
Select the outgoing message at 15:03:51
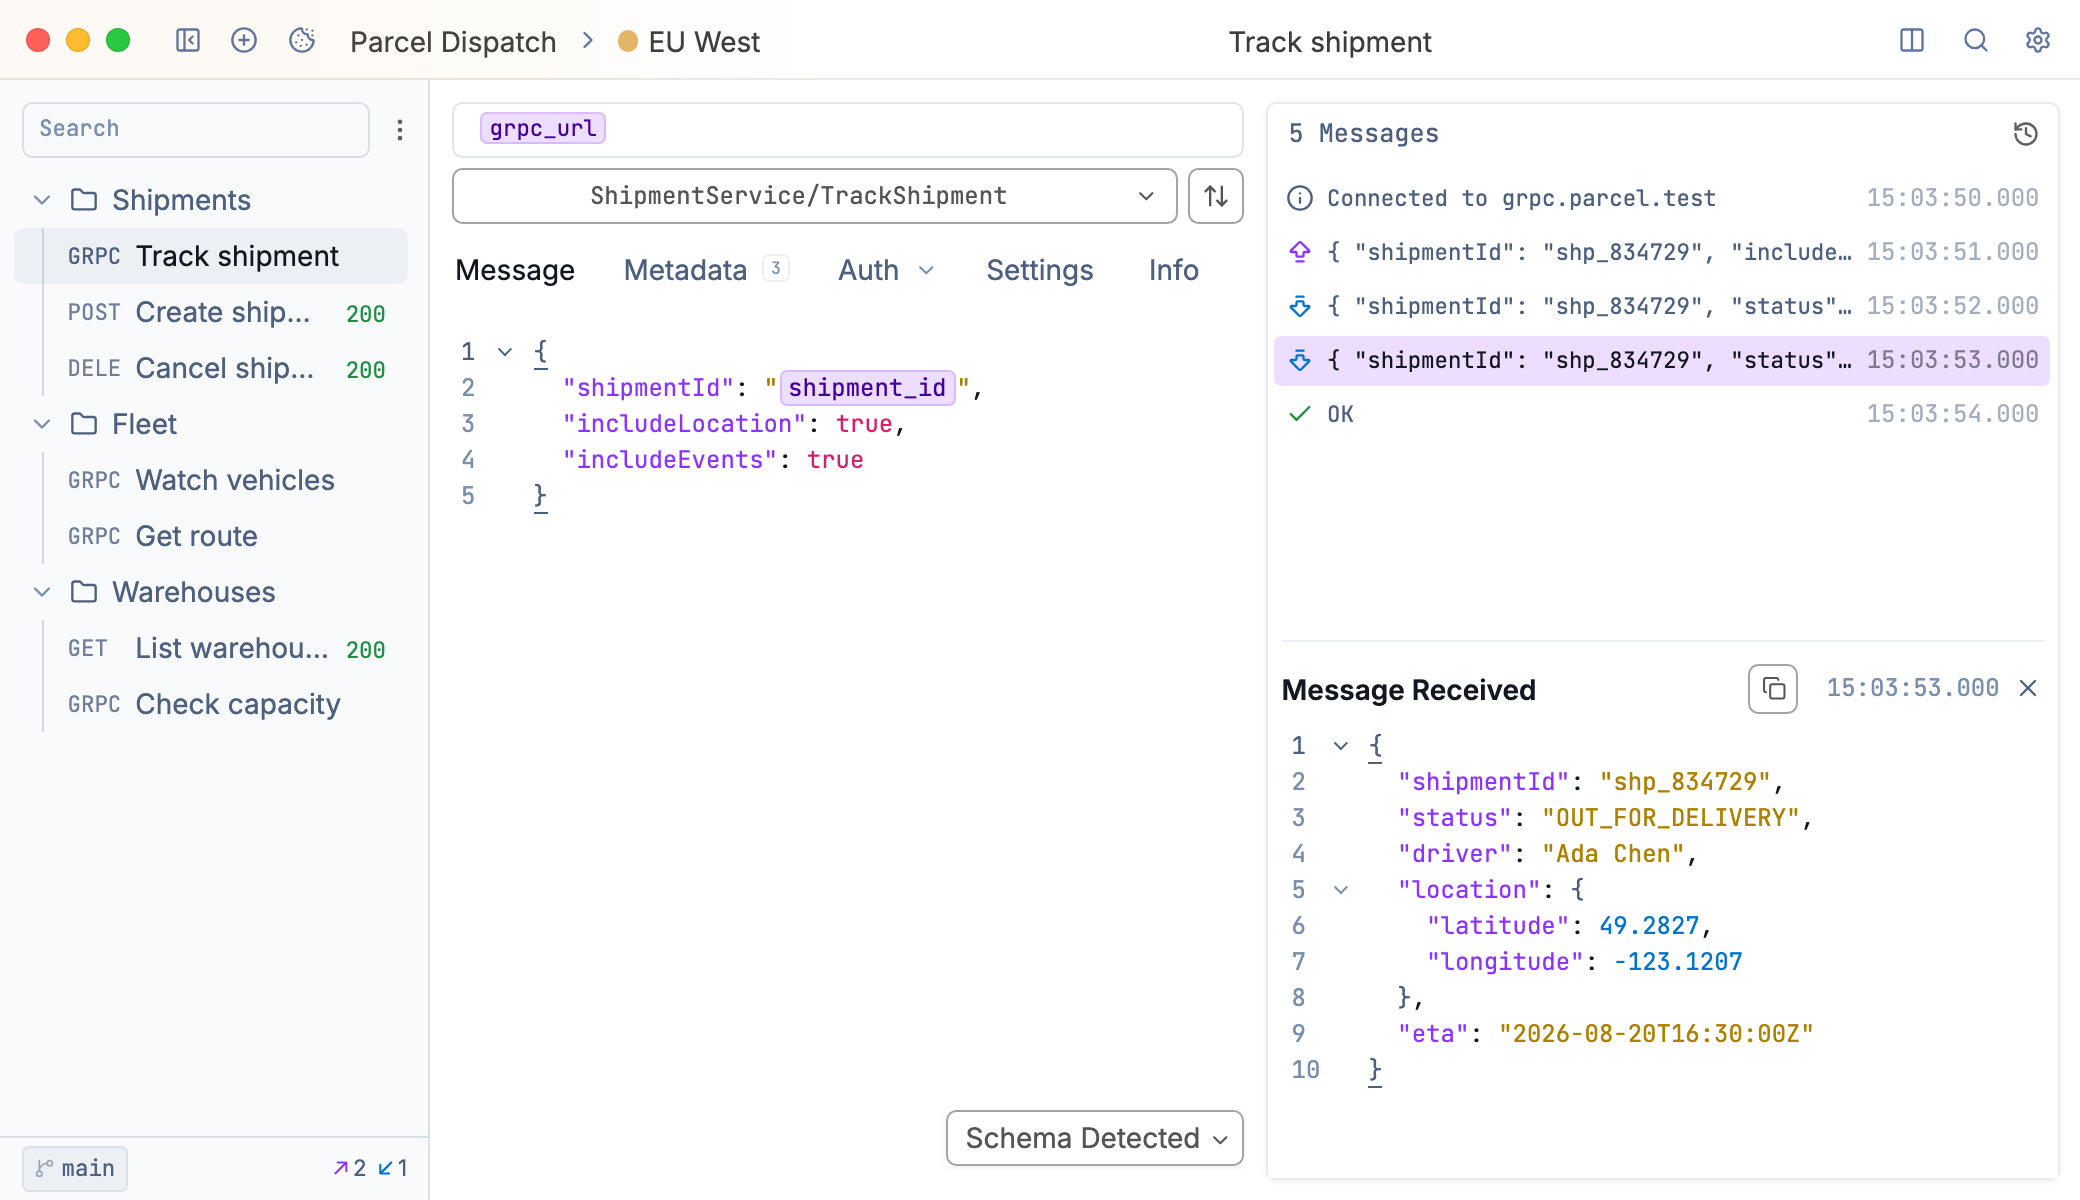(x=1662, y=252)
